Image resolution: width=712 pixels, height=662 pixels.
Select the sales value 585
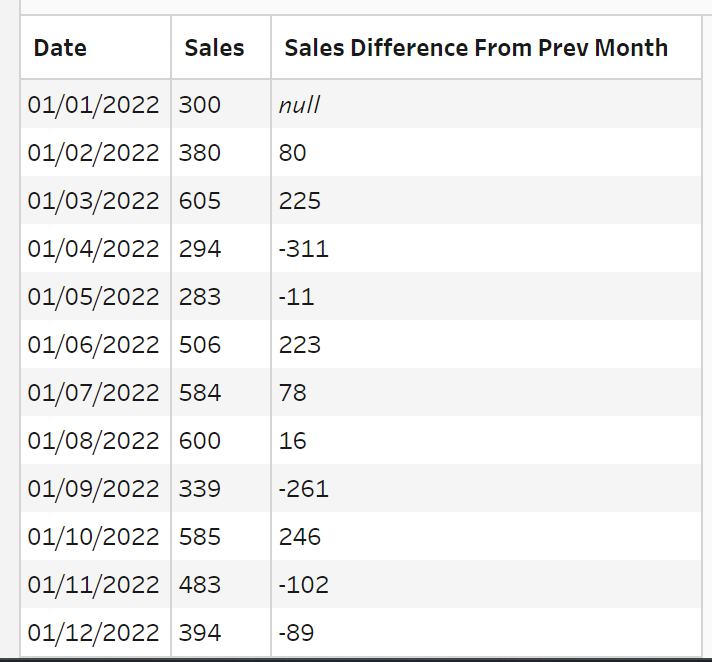200,537
